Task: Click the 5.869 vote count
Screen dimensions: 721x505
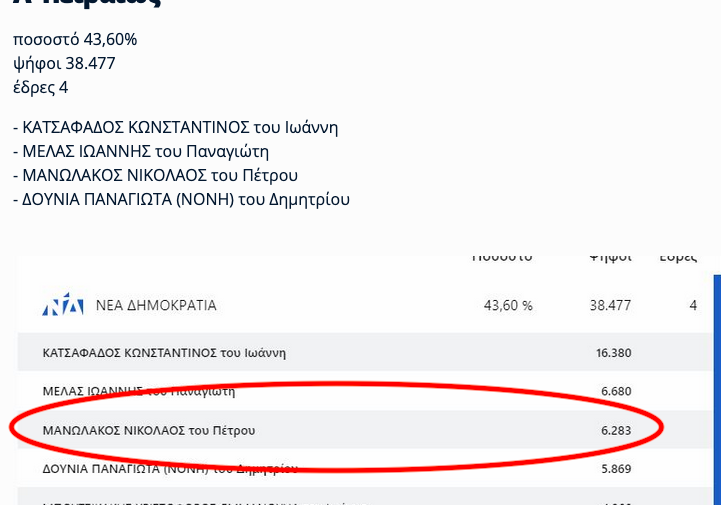Action: 614,467
